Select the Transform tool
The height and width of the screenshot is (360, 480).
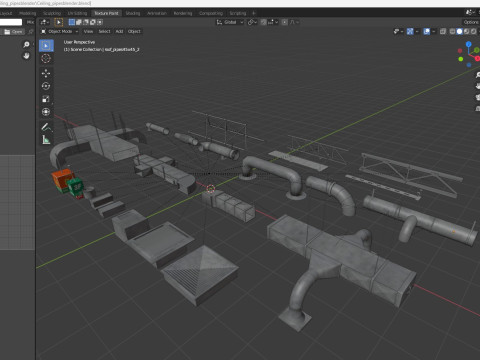click(x=46, y=112)
